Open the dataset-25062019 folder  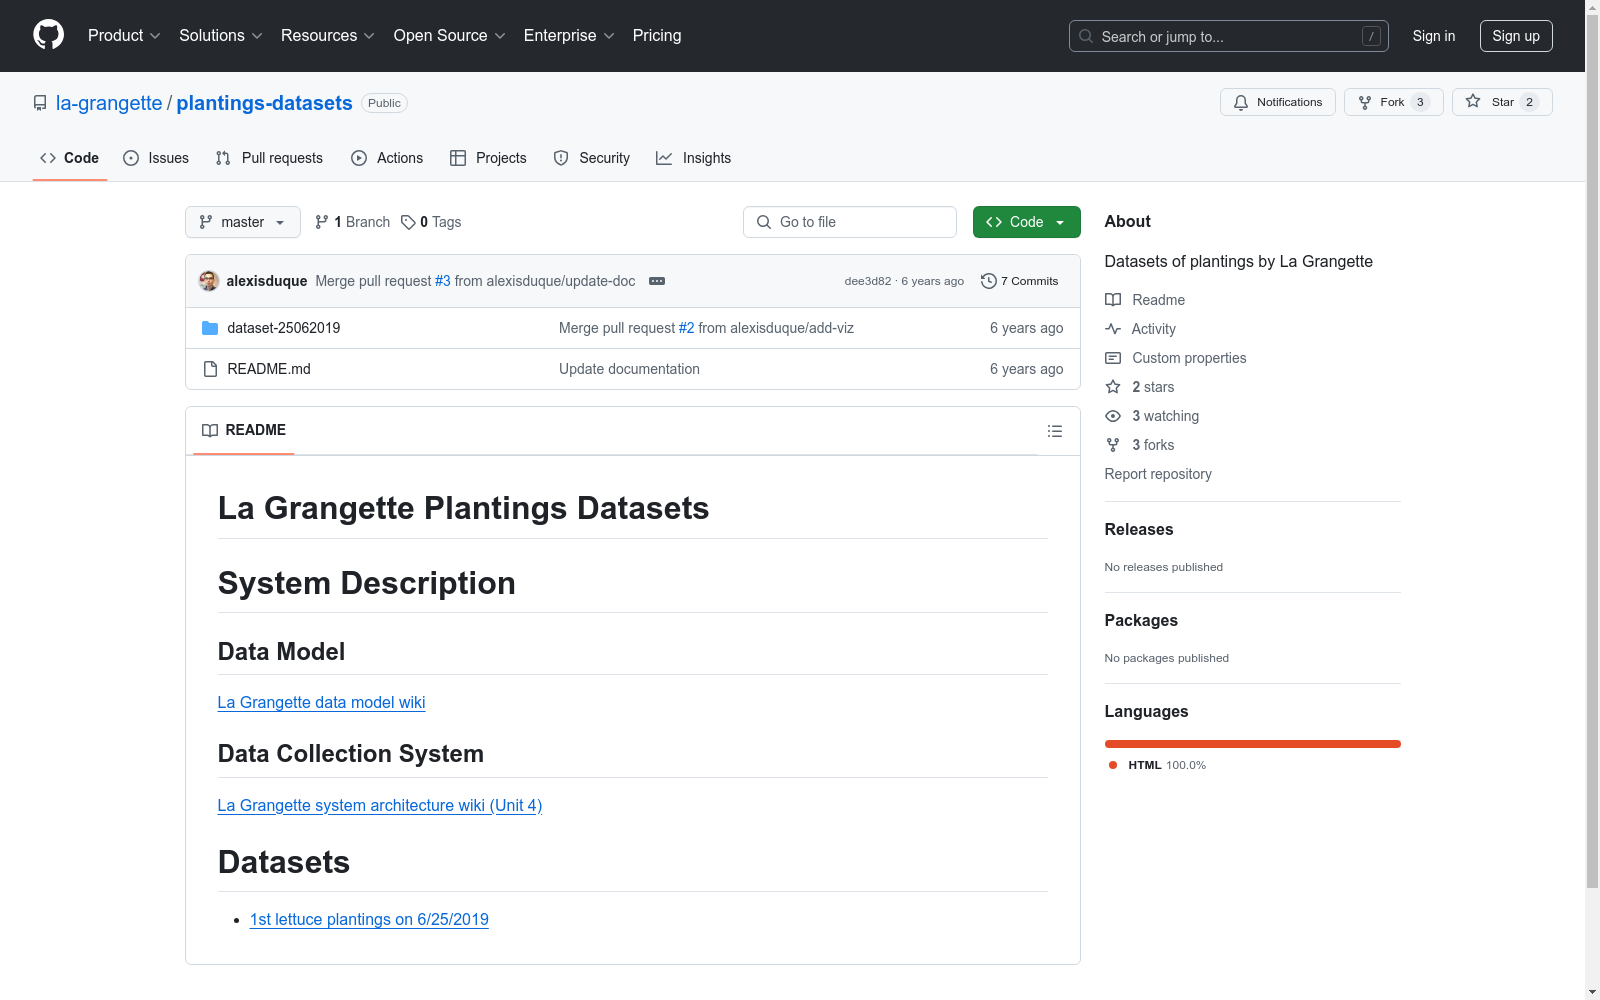tap(284, 328)
